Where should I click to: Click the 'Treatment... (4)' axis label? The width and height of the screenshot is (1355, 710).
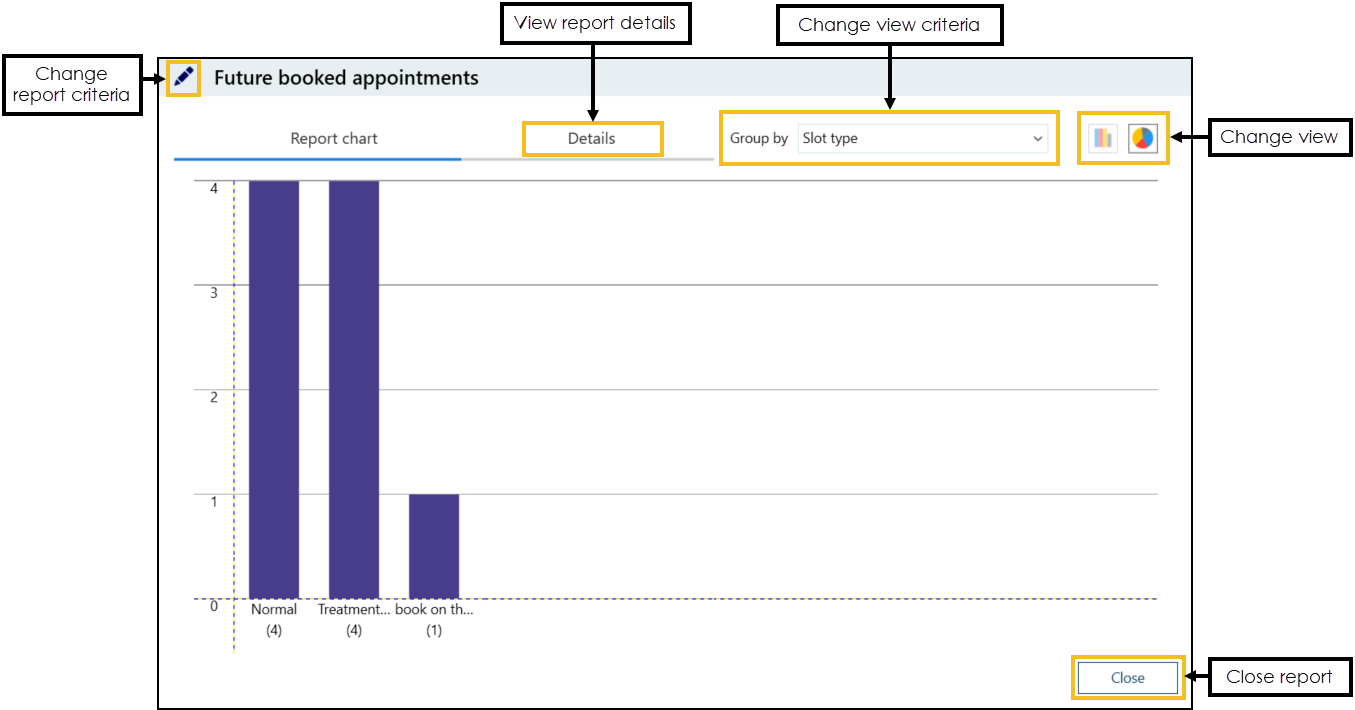(x=354, y=619)
